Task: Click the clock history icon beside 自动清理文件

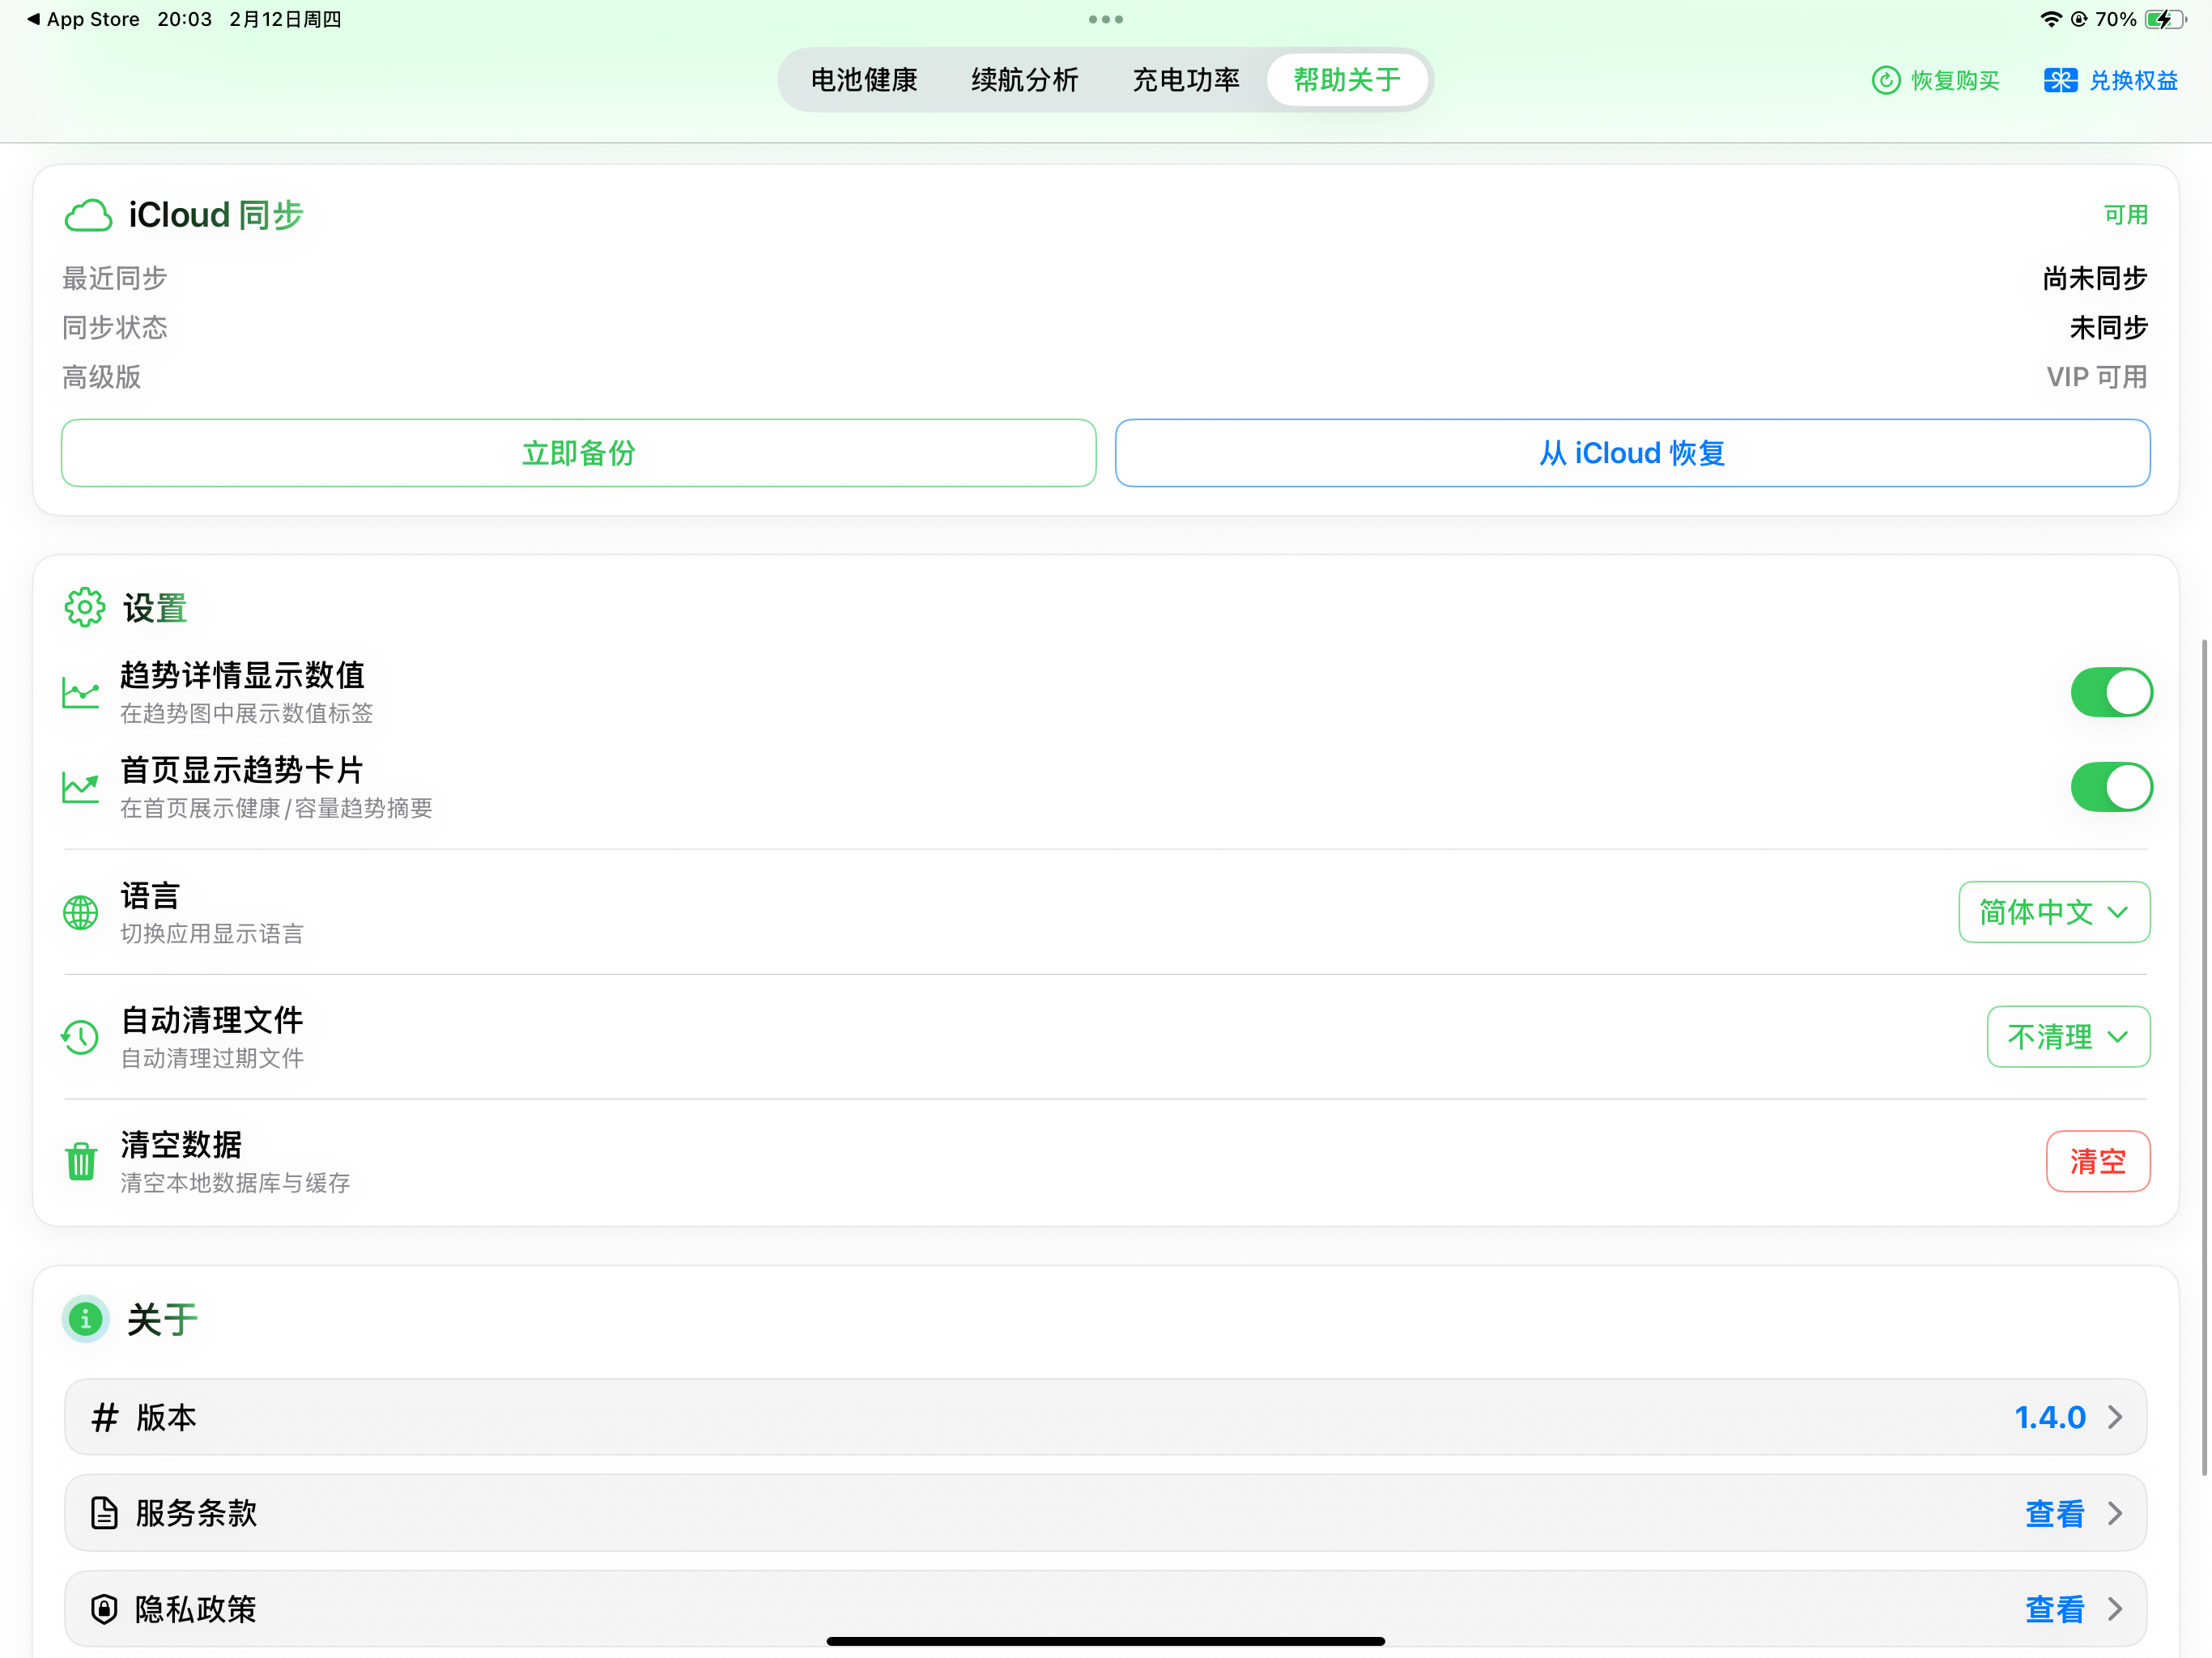Action: pos(80,1037)
